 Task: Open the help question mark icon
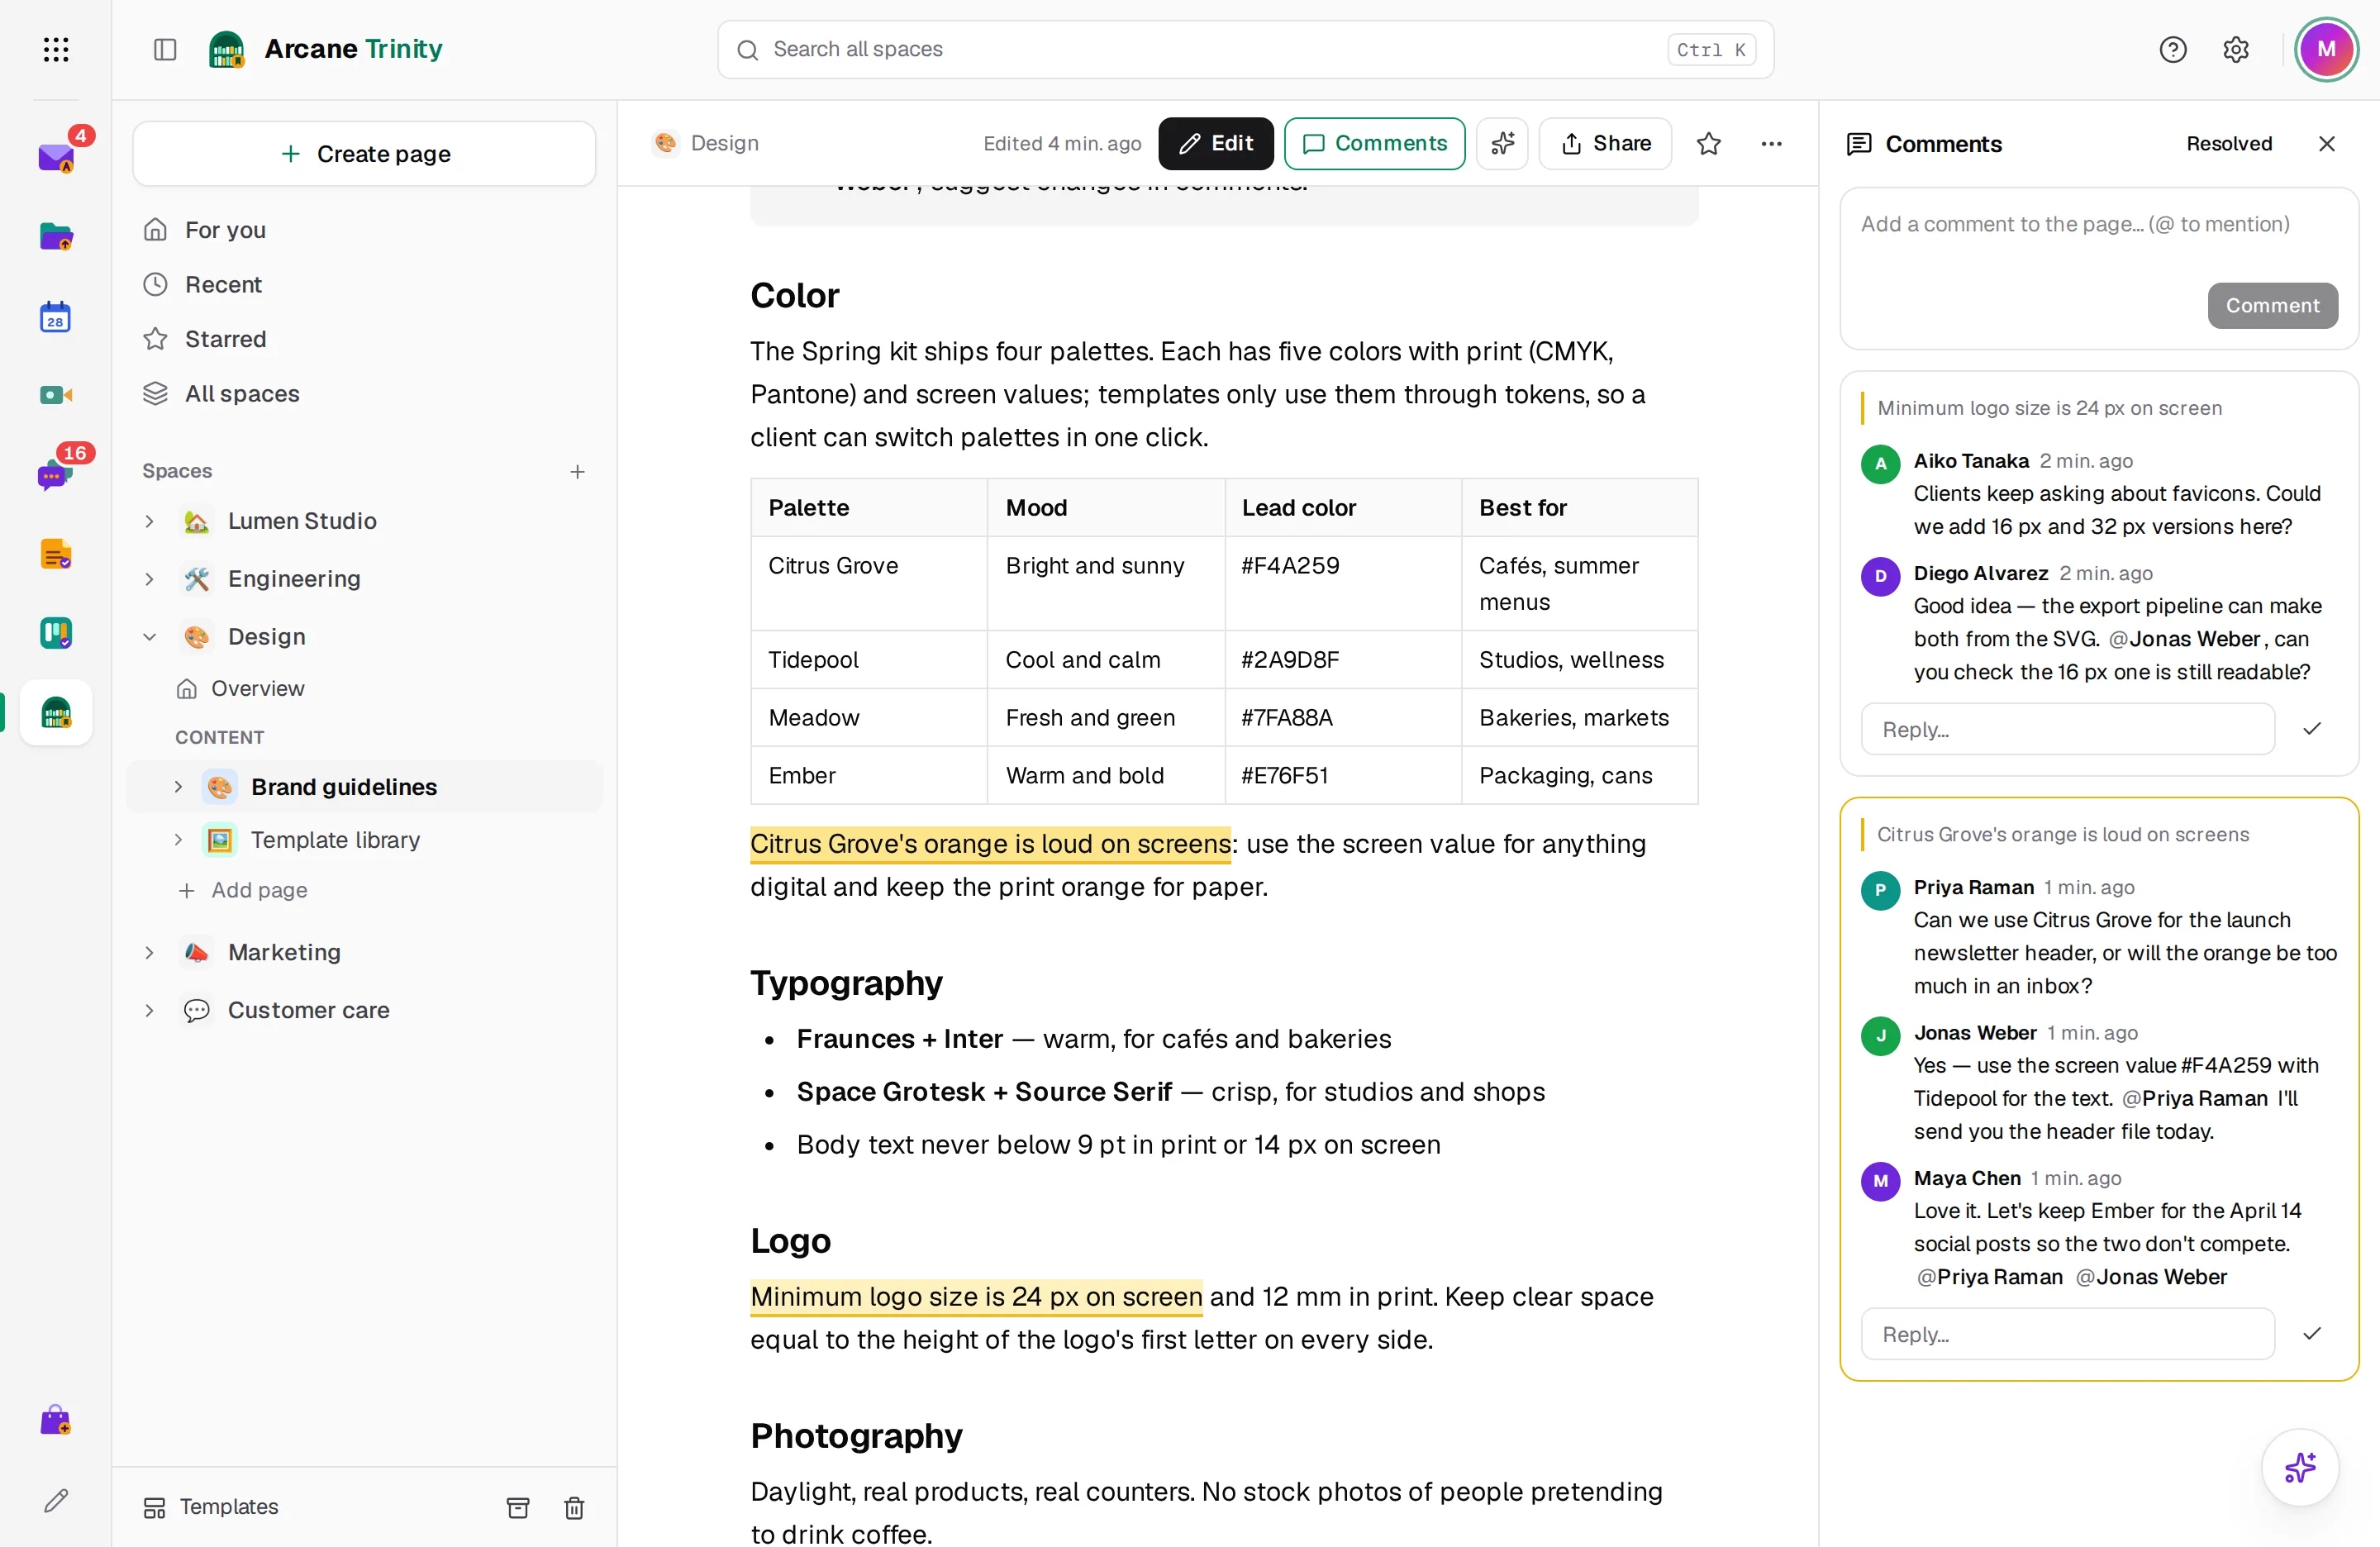click(2172, 49)
